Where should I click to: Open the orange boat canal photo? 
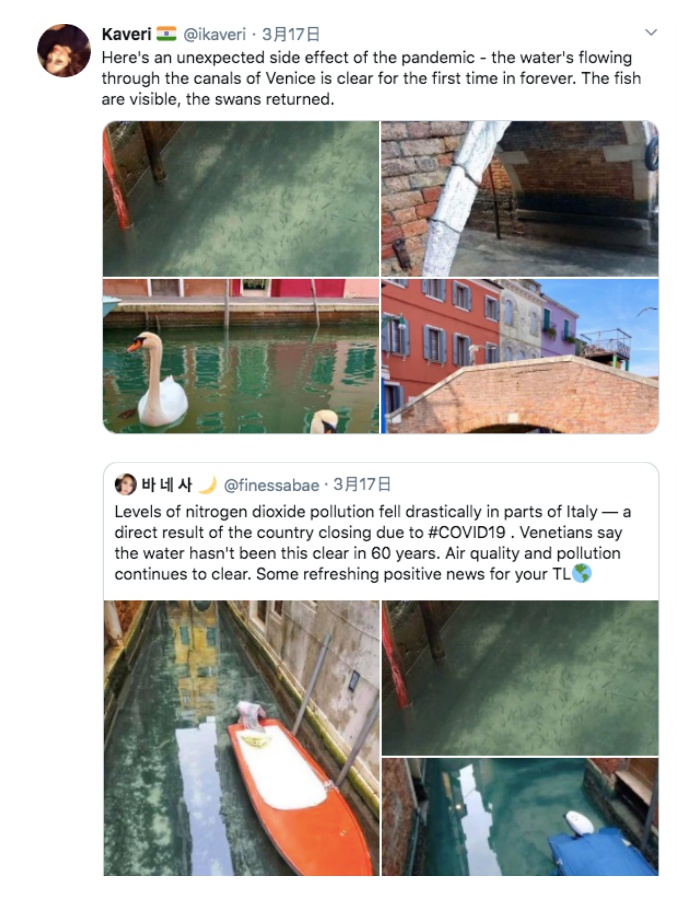pos(242,738)
